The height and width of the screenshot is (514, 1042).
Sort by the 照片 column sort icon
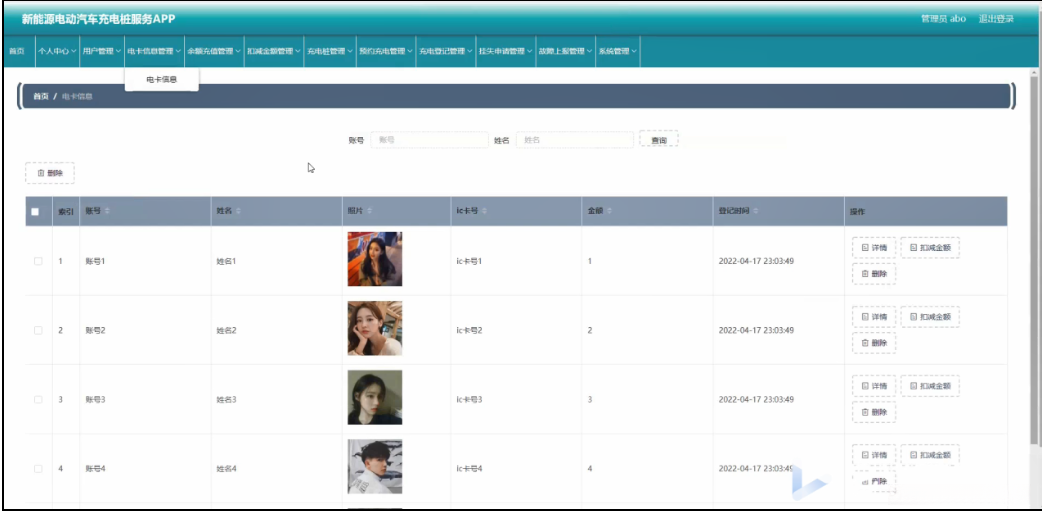pos(369,211)
